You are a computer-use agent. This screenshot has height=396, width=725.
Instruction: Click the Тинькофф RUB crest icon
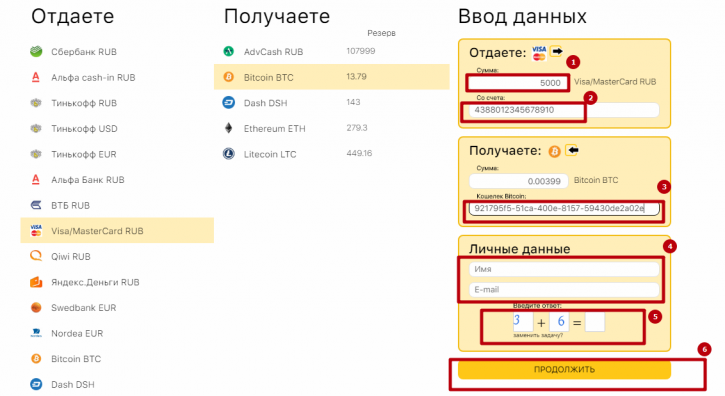pos(36,103)
